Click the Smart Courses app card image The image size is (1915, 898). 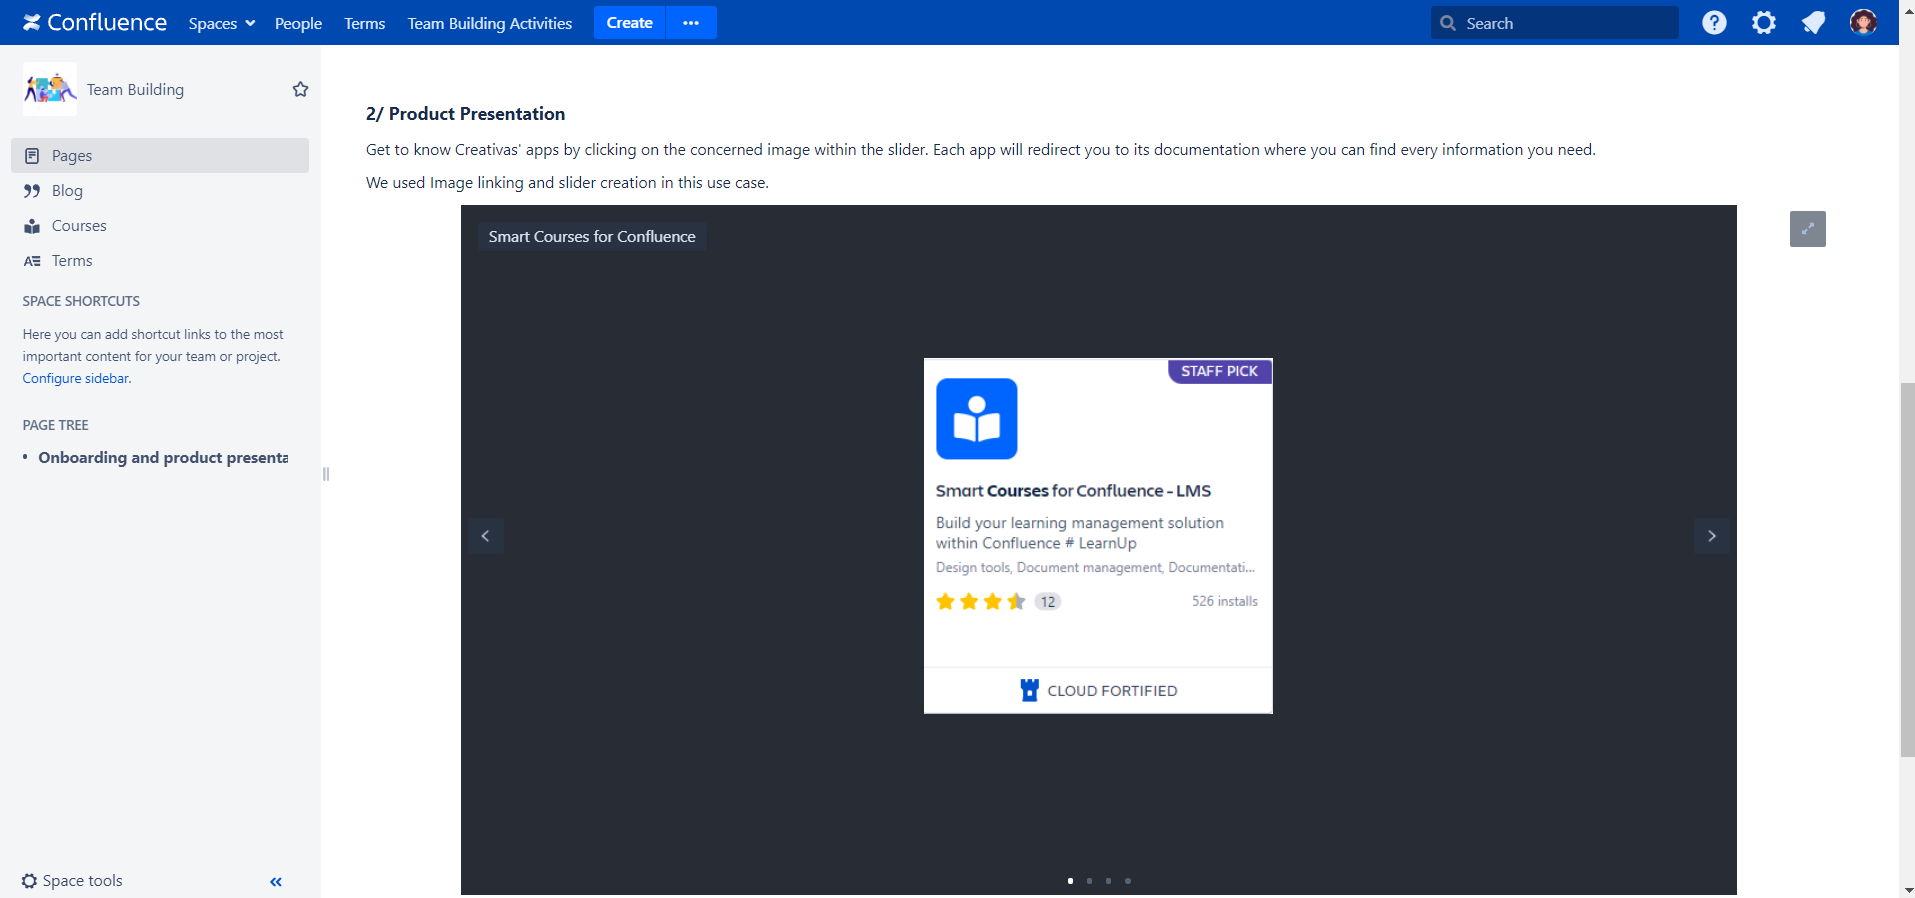(1097, 535)
